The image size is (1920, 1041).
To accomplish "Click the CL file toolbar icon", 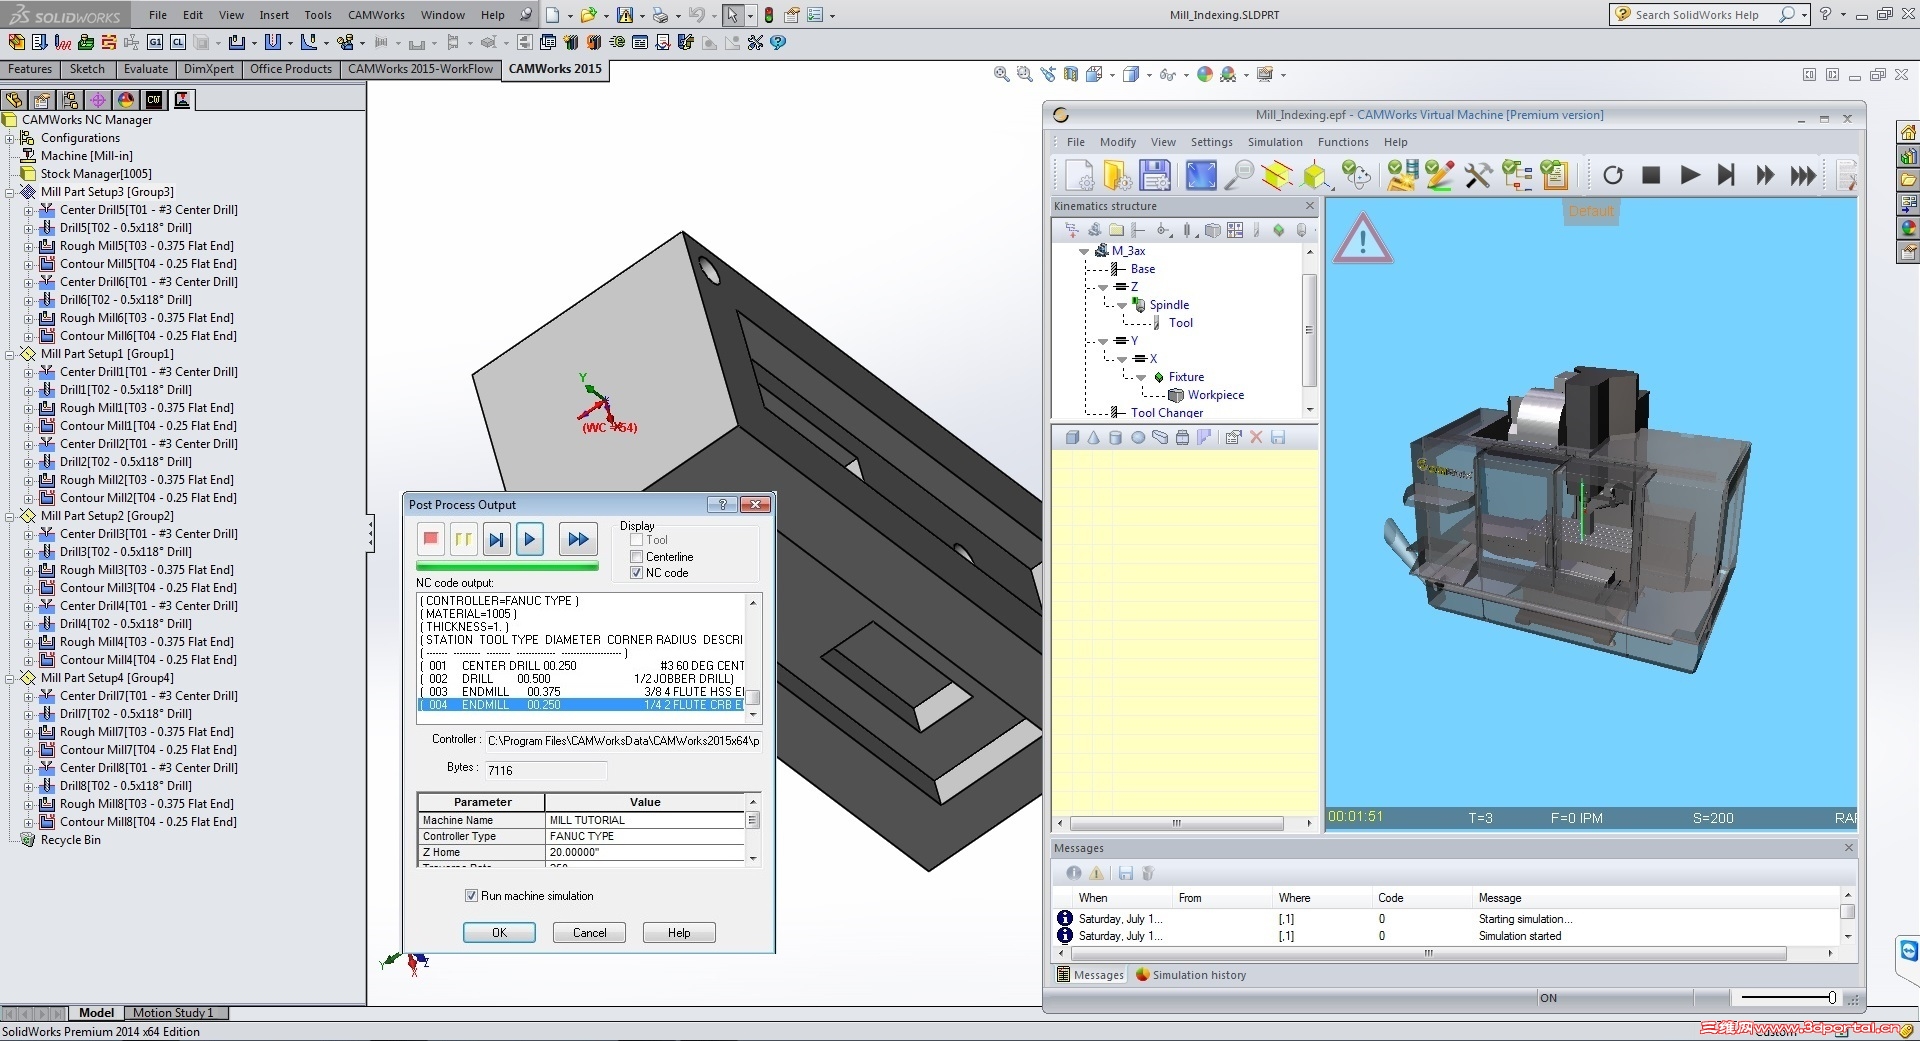I will pyautogui.click(x=178, y=42).
